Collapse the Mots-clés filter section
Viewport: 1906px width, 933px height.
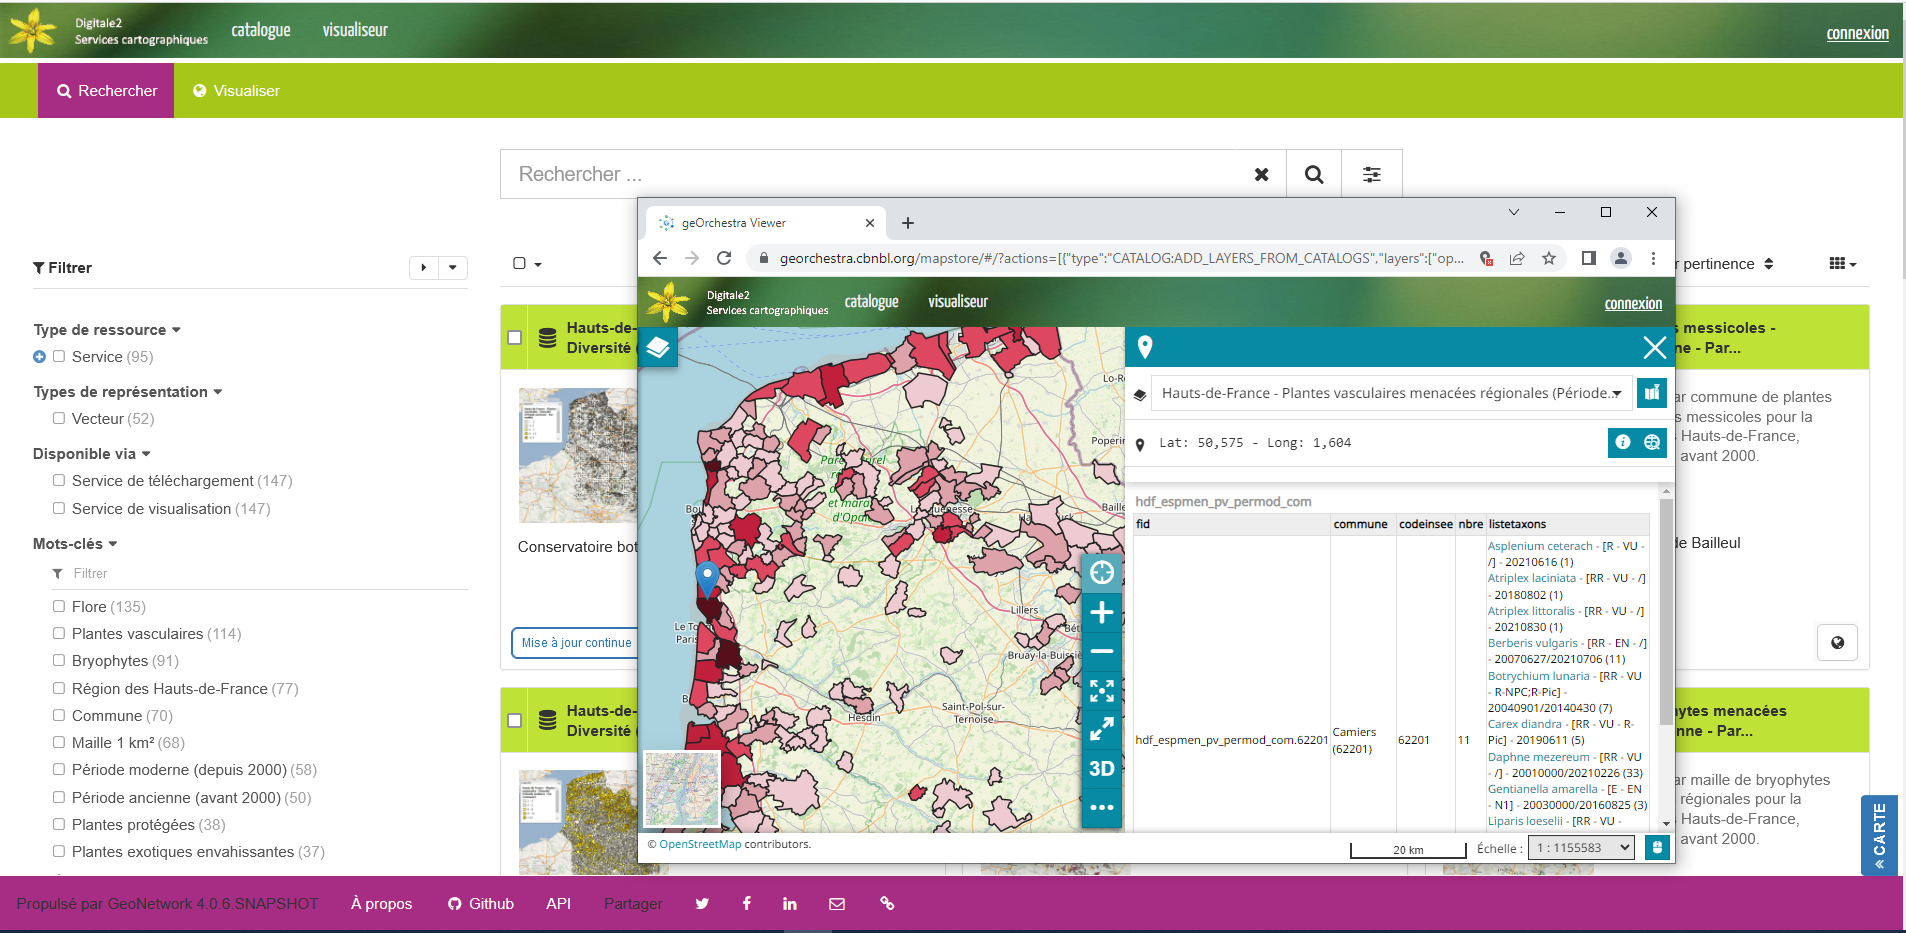click(113, 543)
